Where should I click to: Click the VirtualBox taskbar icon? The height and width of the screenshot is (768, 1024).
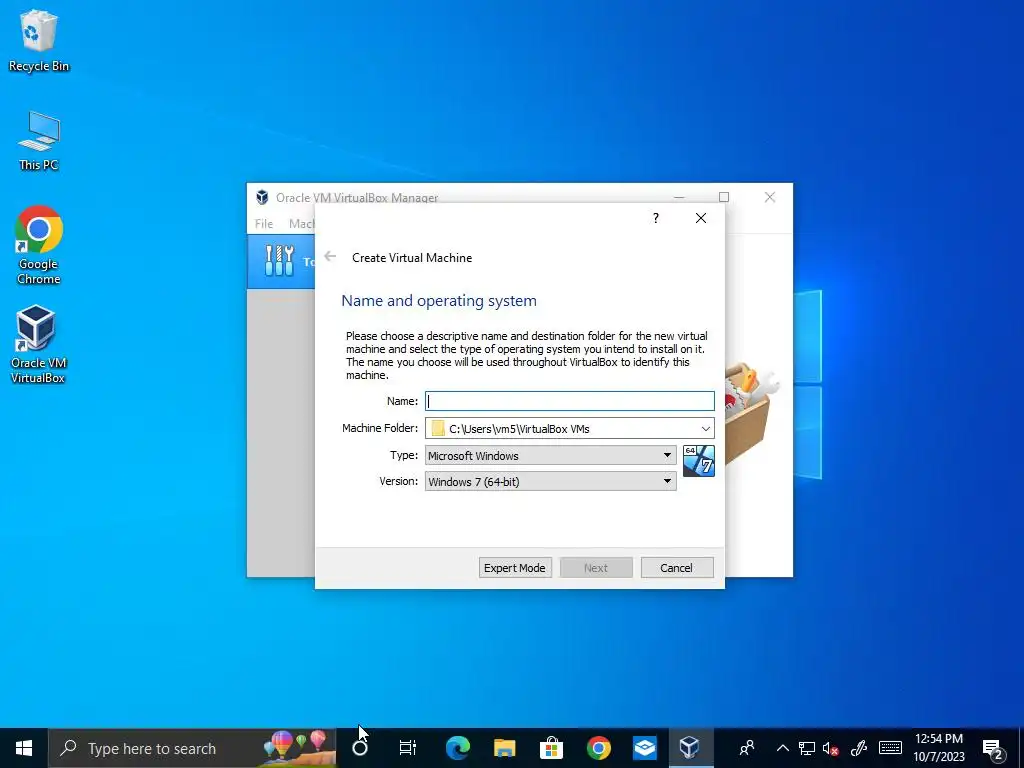pos(690,748)
